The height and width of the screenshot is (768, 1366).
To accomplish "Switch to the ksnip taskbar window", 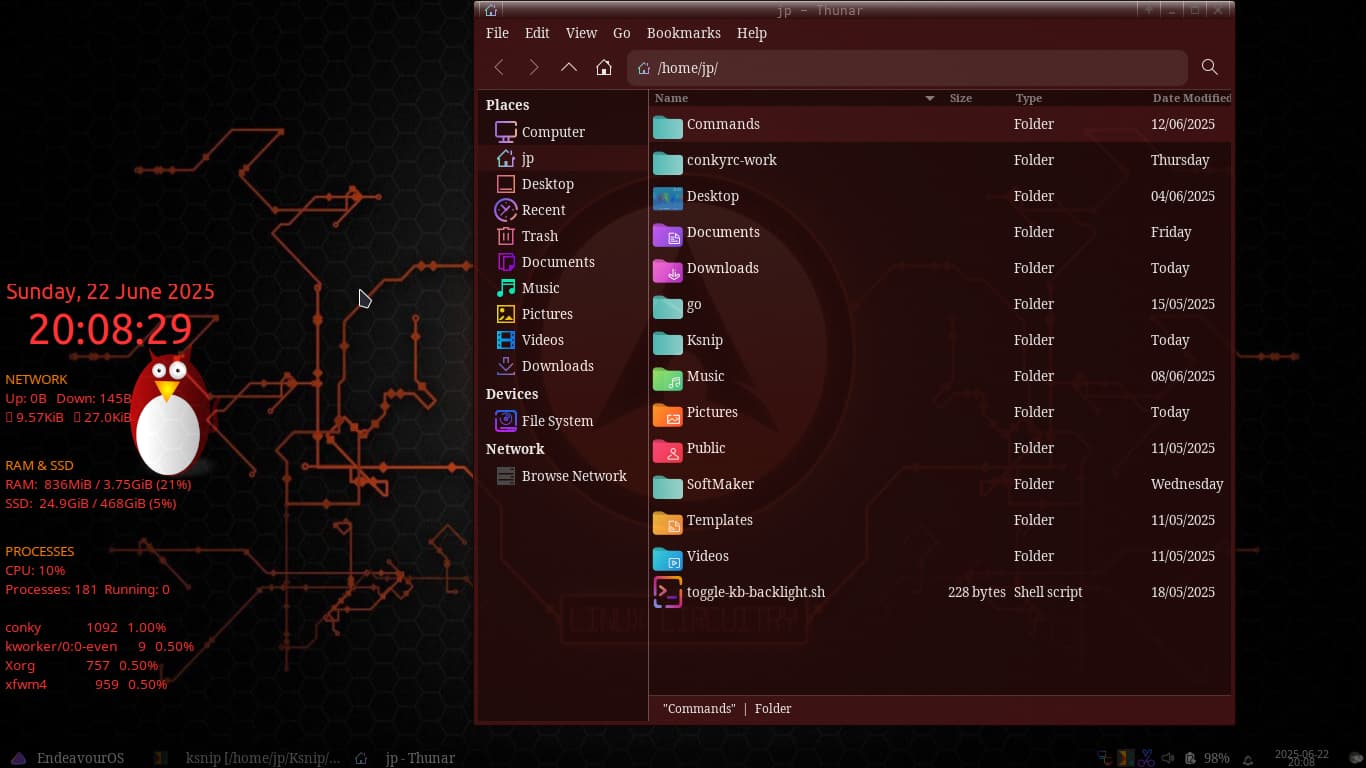I will tap(250, 758).
